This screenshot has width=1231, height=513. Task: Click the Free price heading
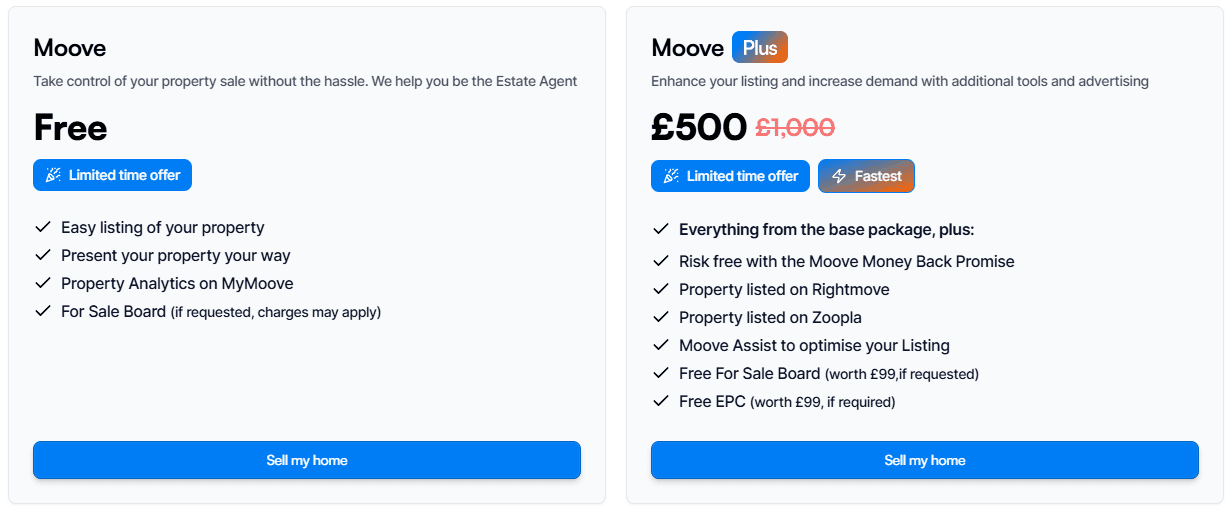point(70,128)
